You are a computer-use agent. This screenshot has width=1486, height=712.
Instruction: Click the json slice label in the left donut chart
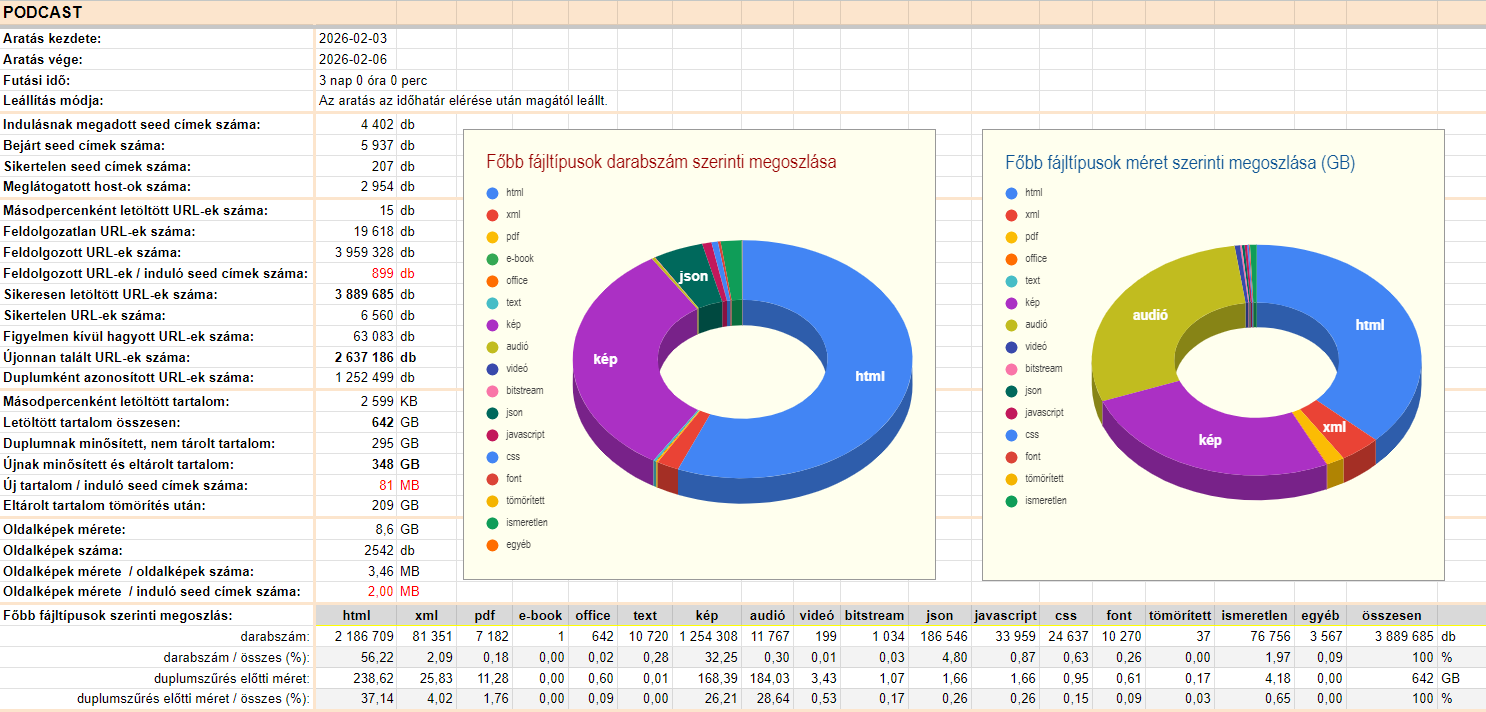tap(693, 276)
